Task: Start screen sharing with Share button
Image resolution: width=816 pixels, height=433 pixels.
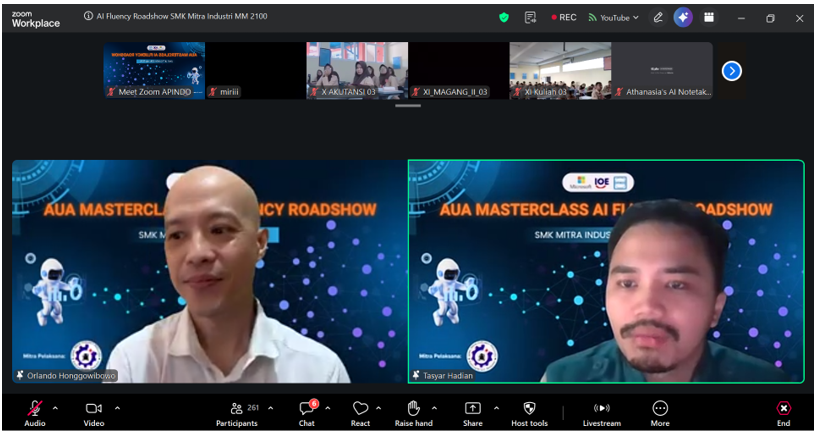Action: pos(473,413)
